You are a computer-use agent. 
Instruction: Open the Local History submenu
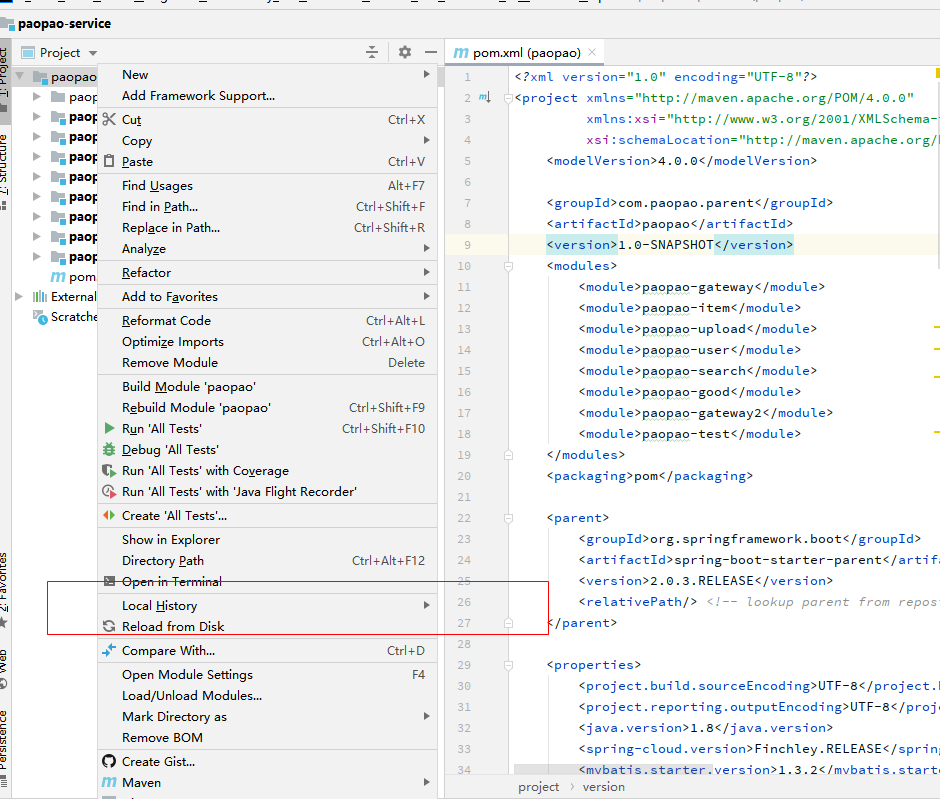point(267,605)
